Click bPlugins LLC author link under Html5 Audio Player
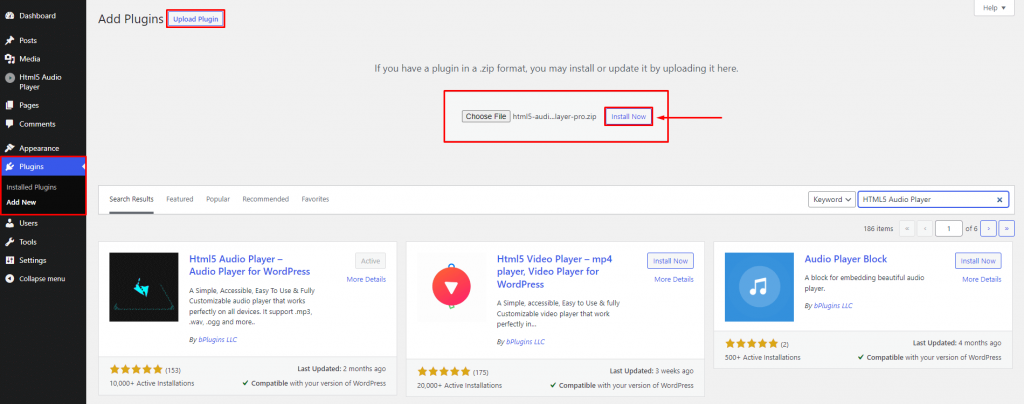 click(218, 340)
